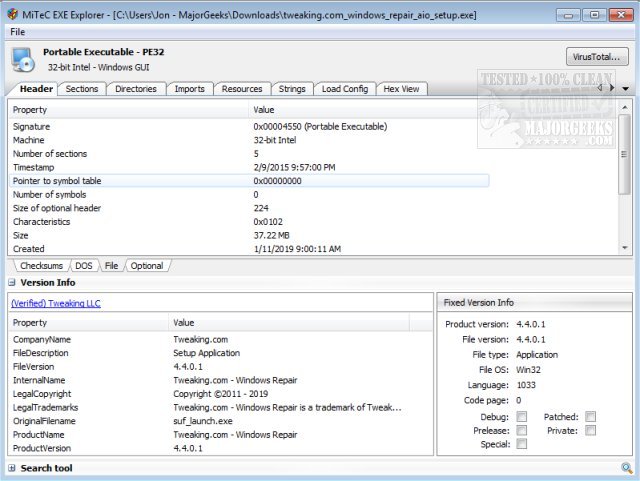Open the (Verified) Tweaking LLC link

click(56, 303)
